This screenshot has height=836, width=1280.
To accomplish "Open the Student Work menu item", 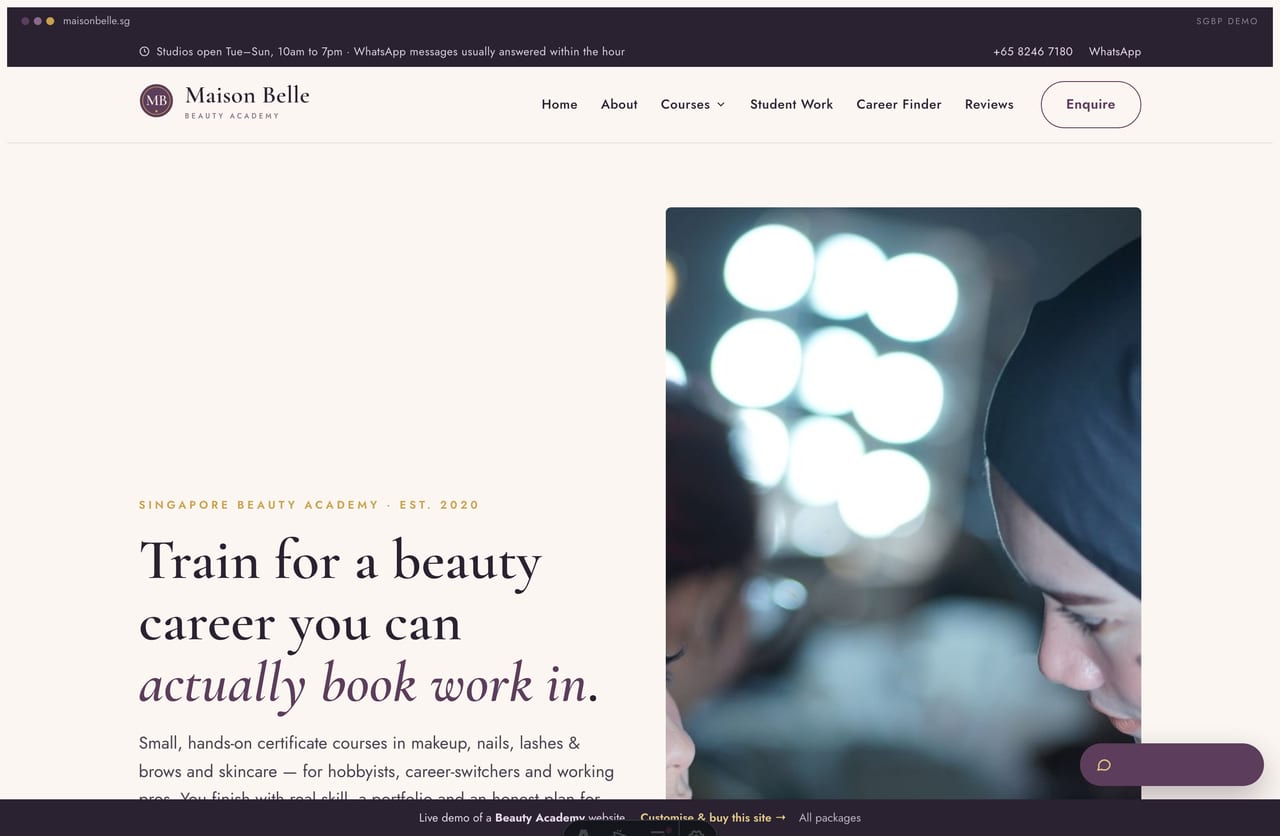I will coord(791,104).
